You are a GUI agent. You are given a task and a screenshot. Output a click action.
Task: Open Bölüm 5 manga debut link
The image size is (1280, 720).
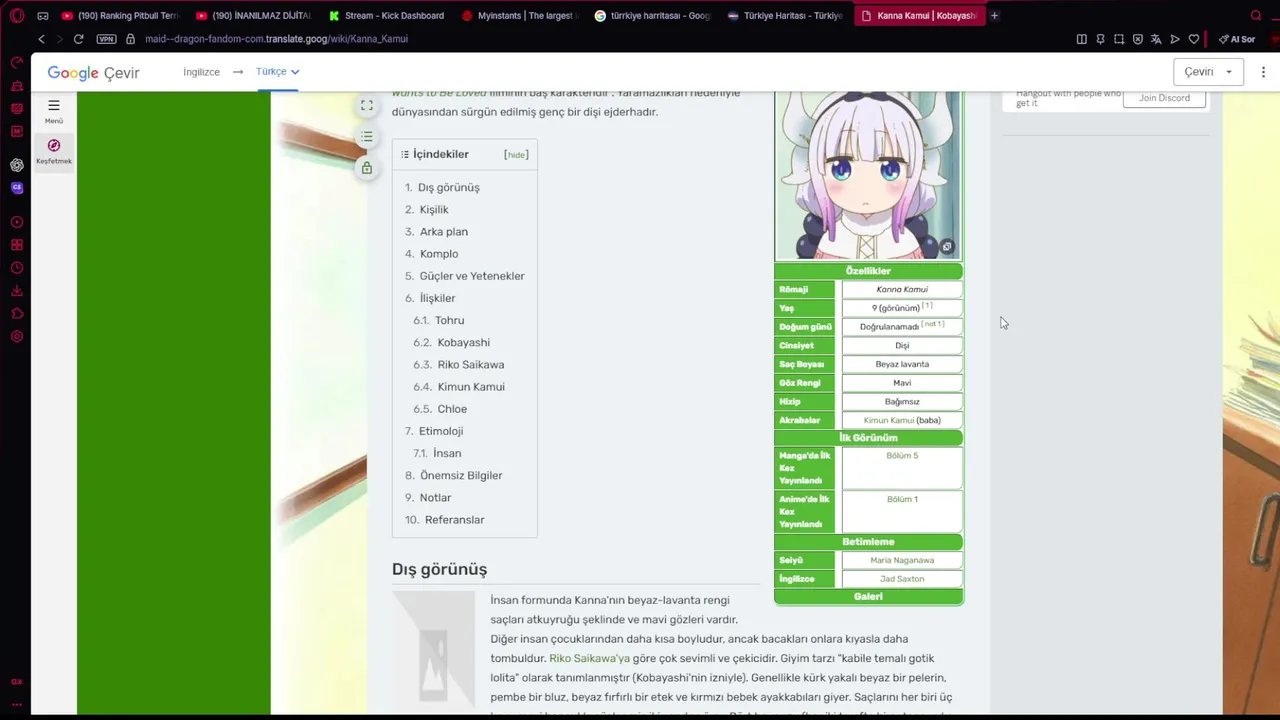tap(902, 456)
